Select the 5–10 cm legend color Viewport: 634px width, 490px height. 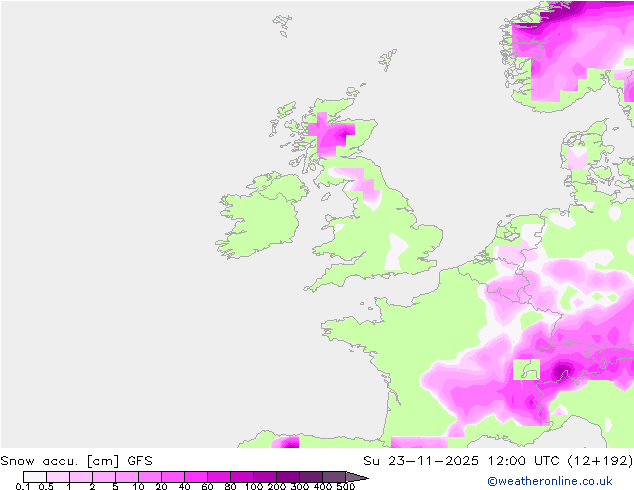point(127,477)
